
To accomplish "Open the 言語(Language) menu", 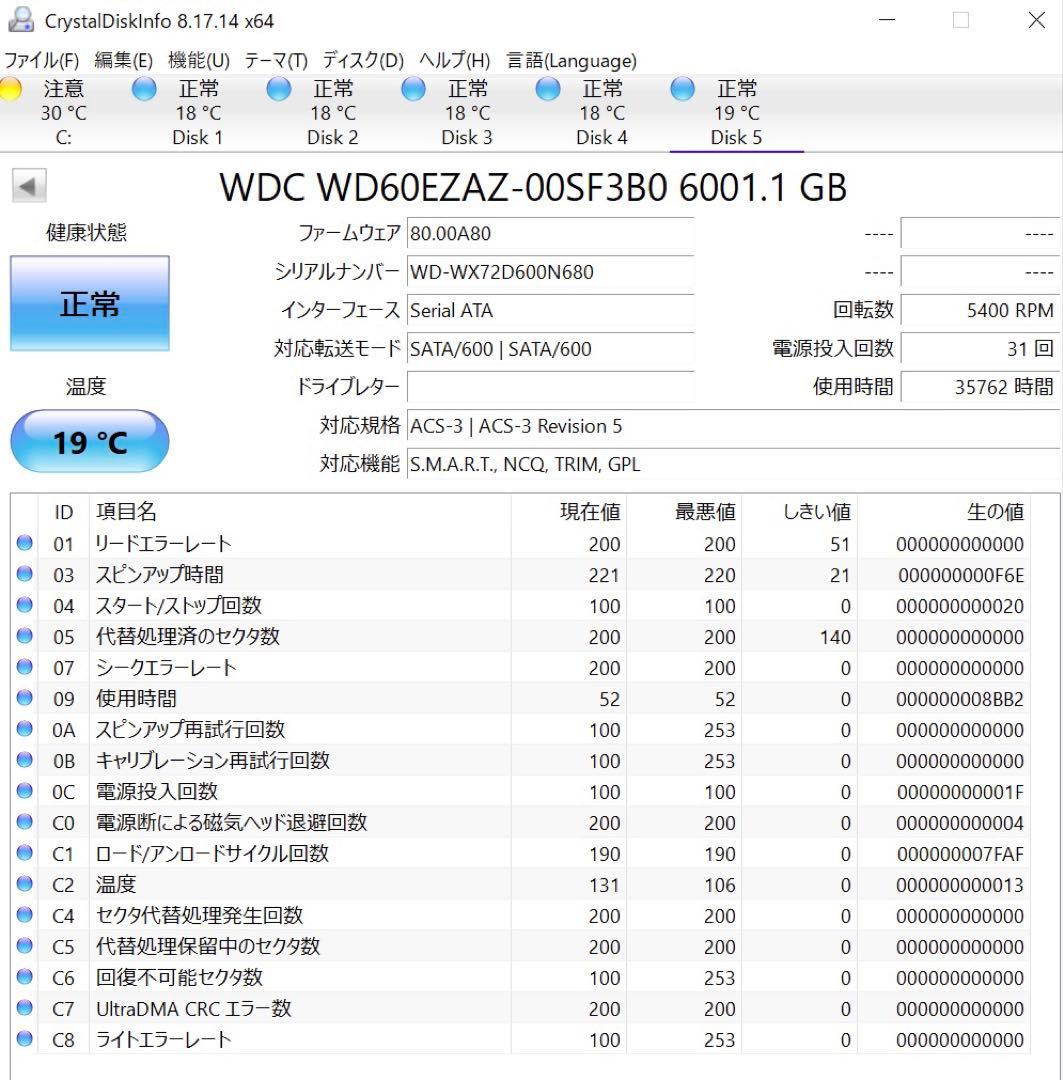I will click(571, 61).
